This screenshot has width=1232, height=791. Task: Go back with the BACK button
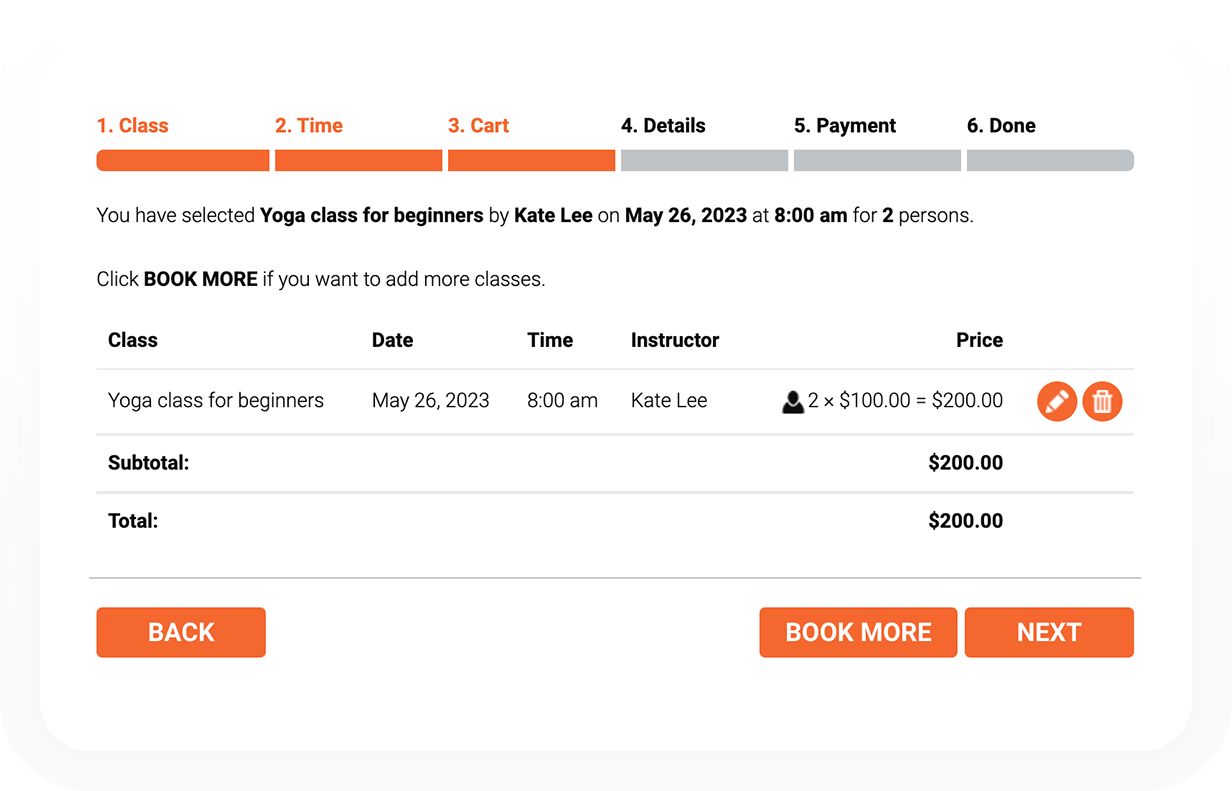click(x=181, y=632)
